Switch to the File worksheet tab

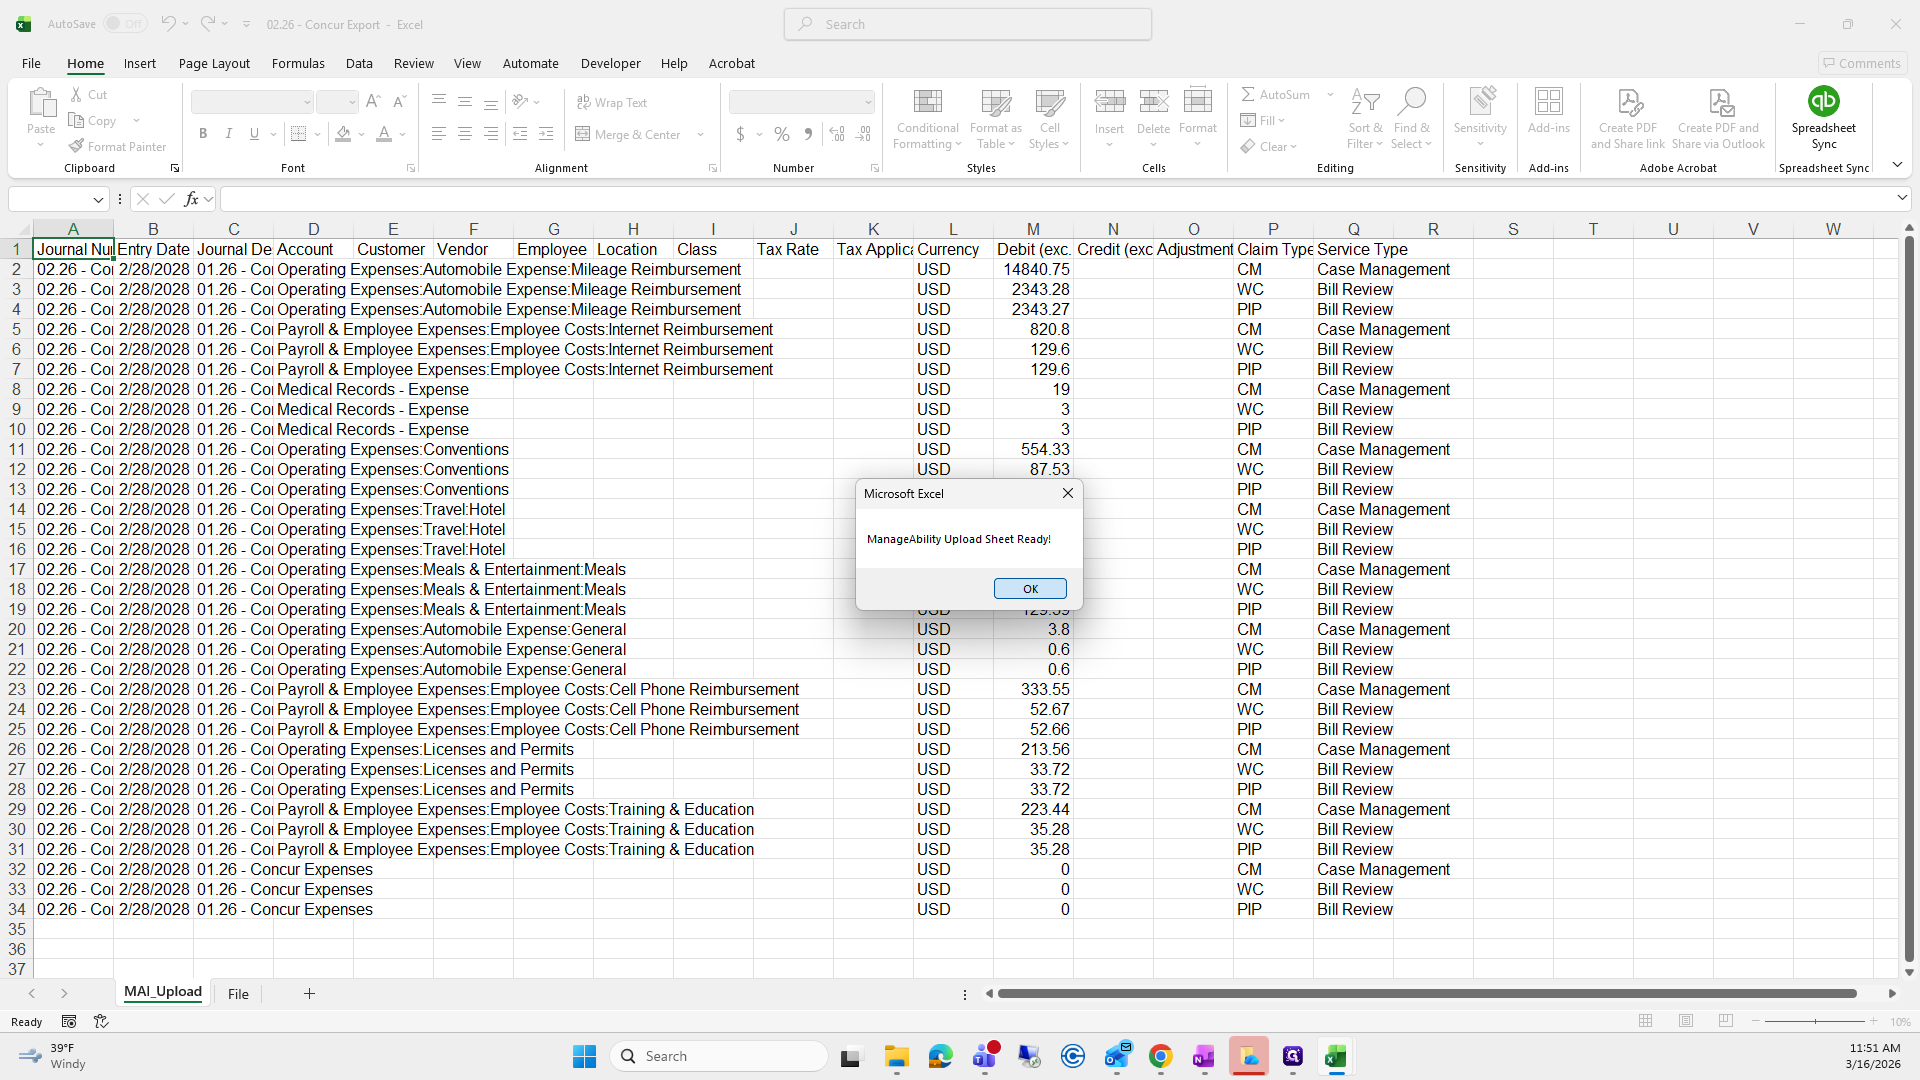[x=238, y=994]
